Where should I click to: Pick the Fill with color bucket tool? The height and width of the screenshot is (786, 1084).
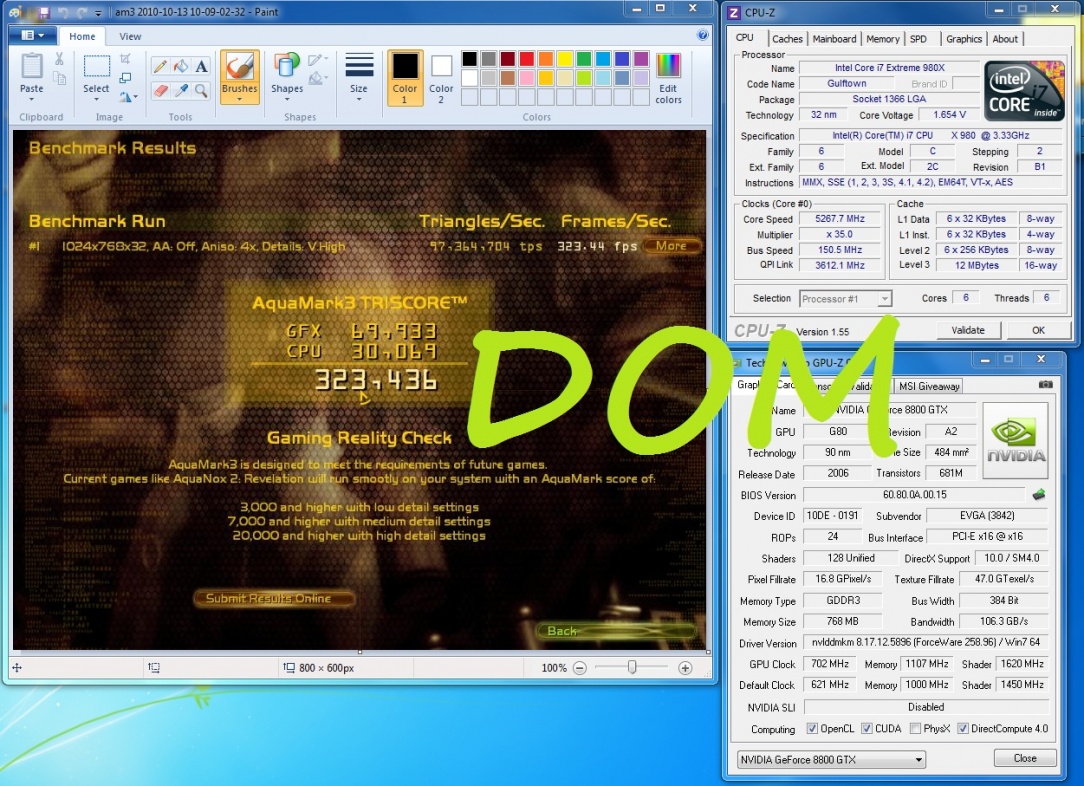(x=181, y=67)
